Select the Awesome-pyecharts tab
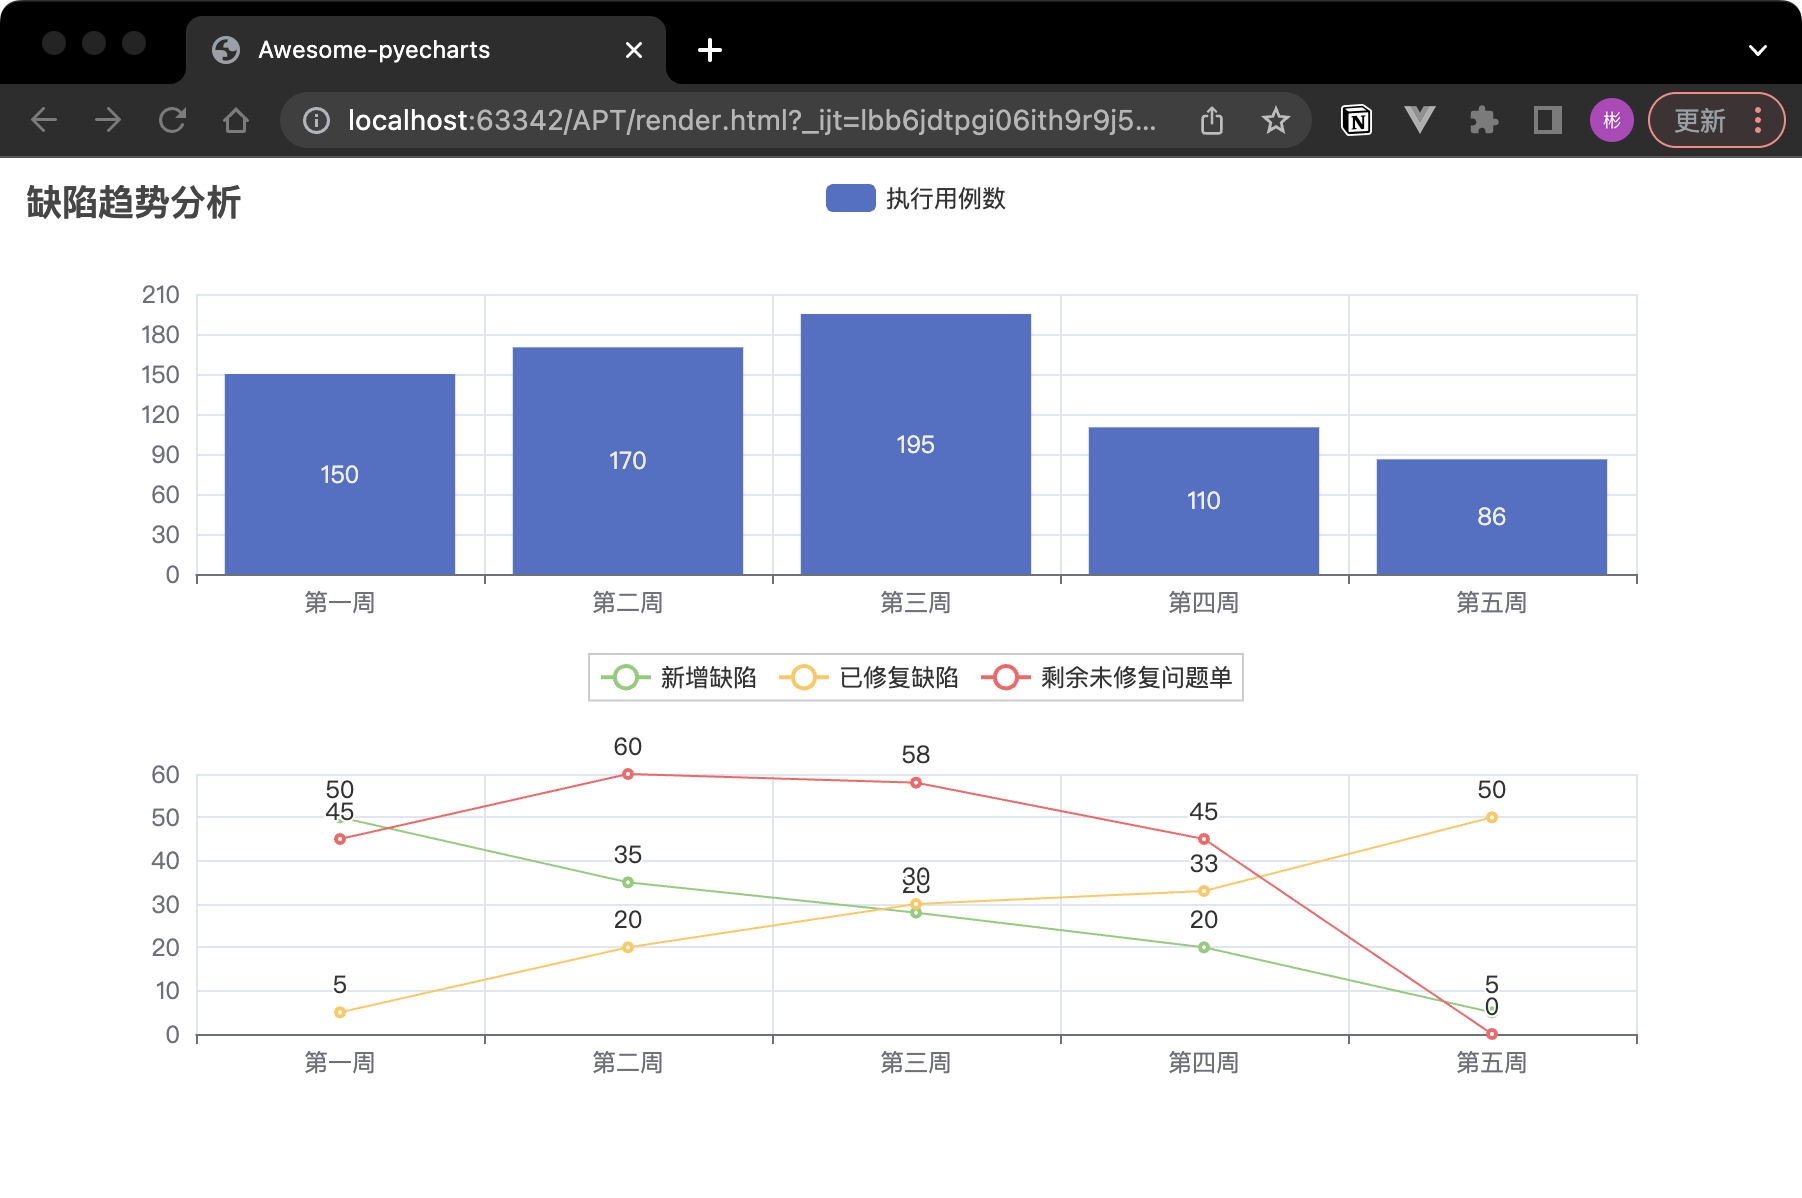 pyautogui.click(x=426, y=50)
